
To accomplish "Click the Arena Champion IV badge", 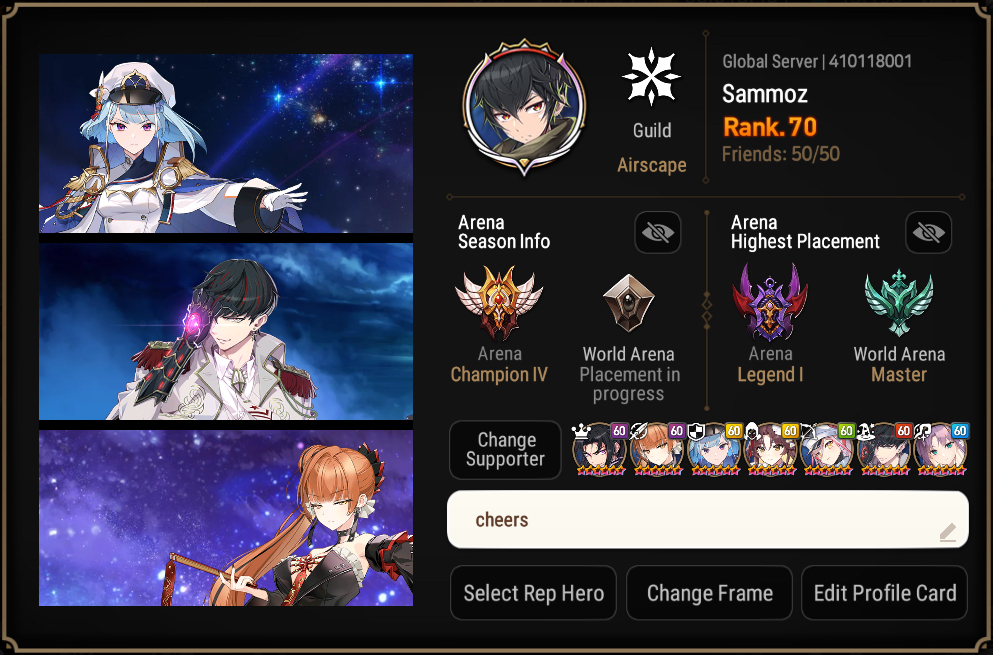I will [x=499, y=303].
